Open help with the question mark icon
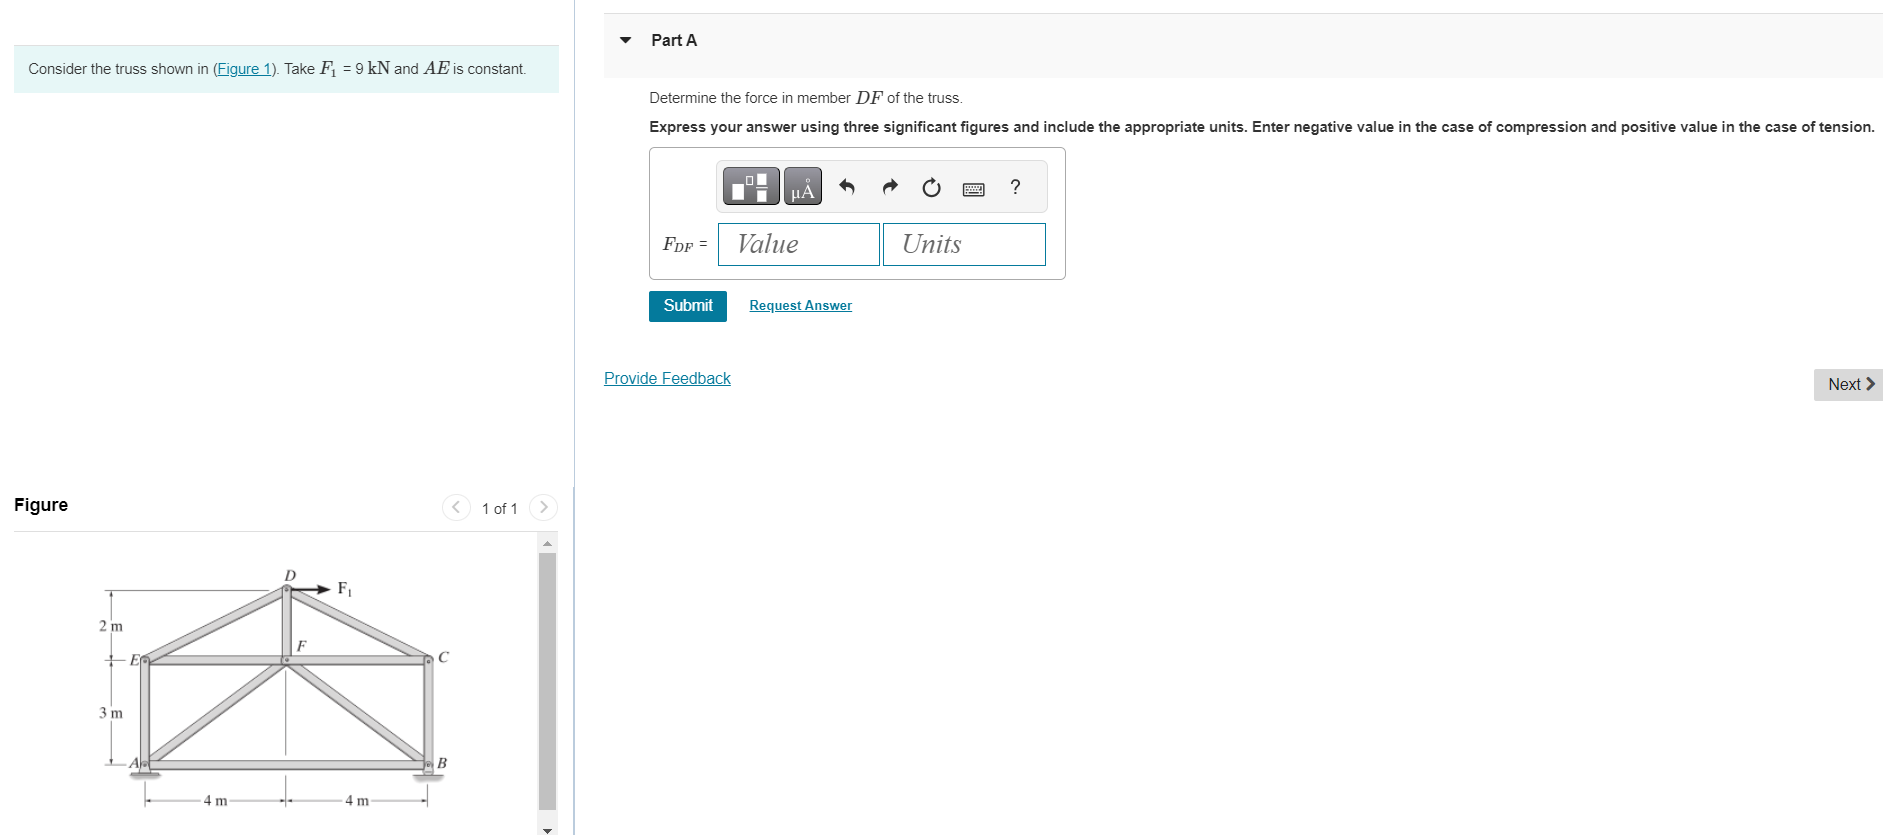 1015,187
